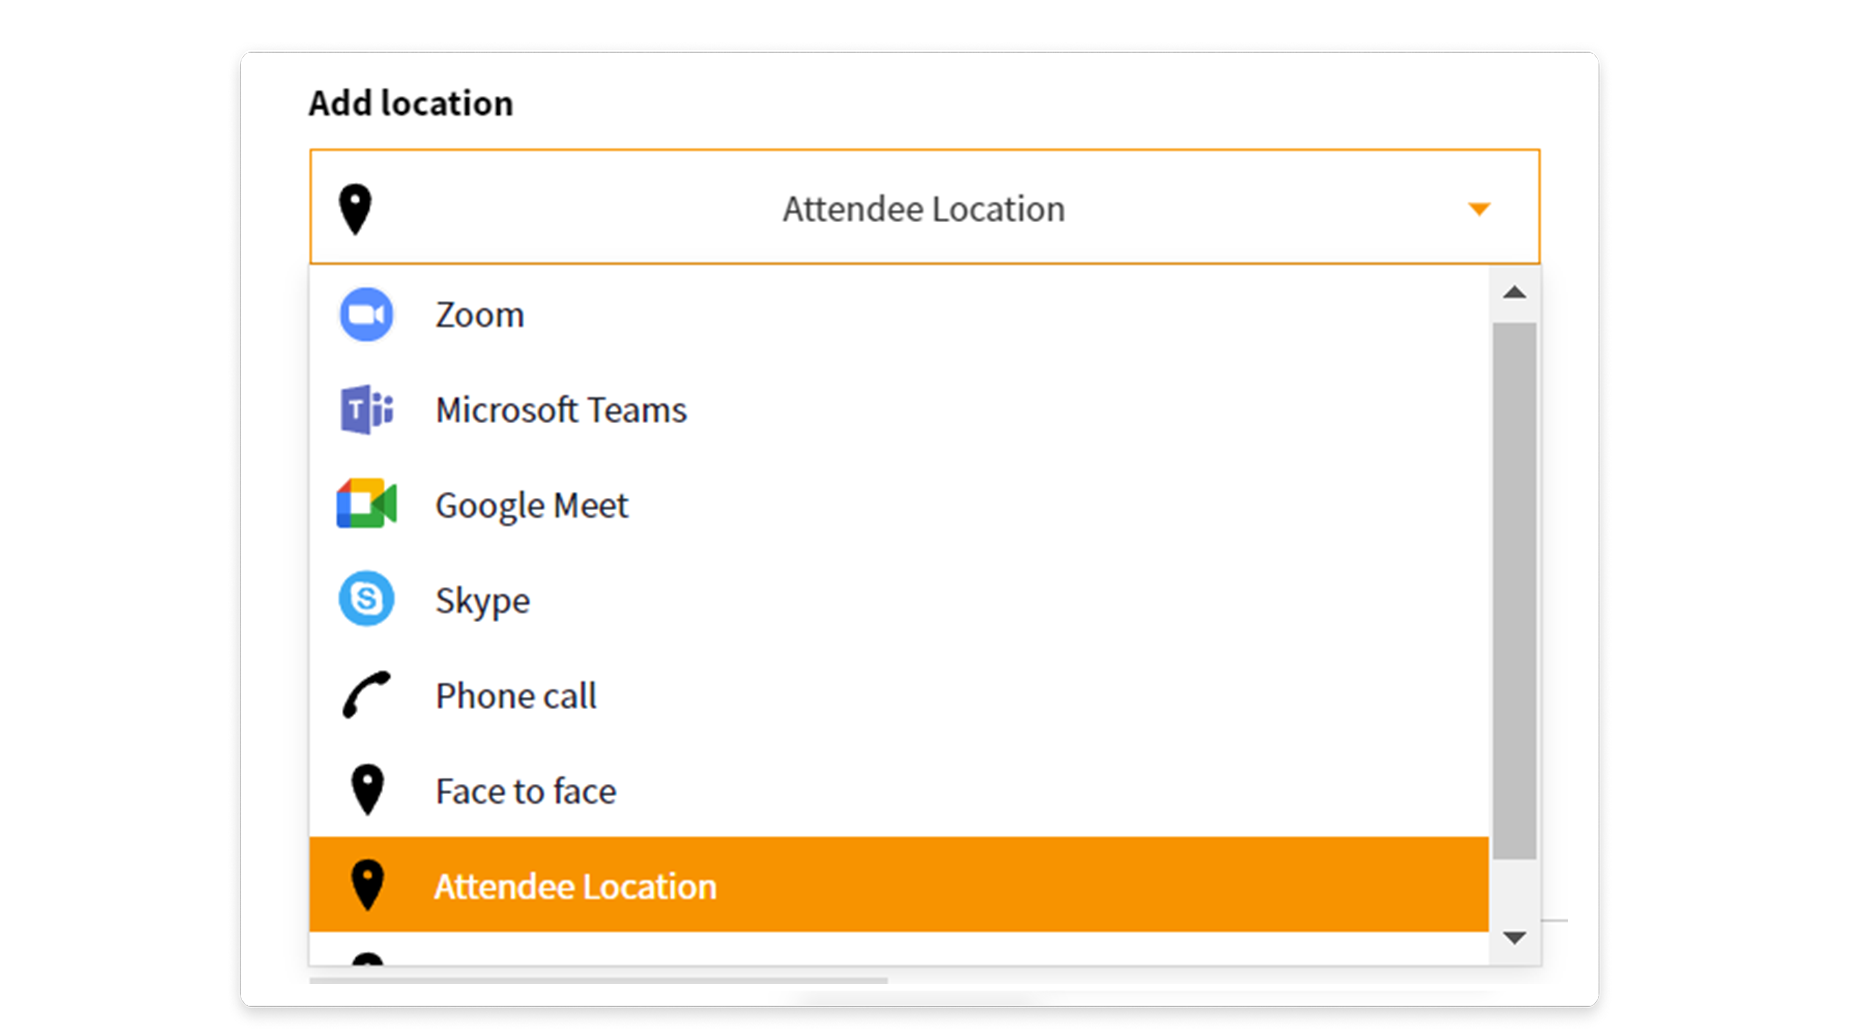Click the scrollbar up arrow
The width and height of the screenshot is (1866, 1029).
click(1514, 293)
